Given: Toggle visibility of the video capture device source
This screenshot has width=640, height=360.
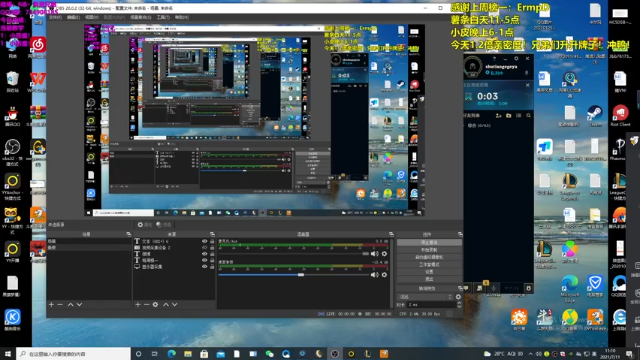Looking at the screenshot, I should click(x=204, y=247).
